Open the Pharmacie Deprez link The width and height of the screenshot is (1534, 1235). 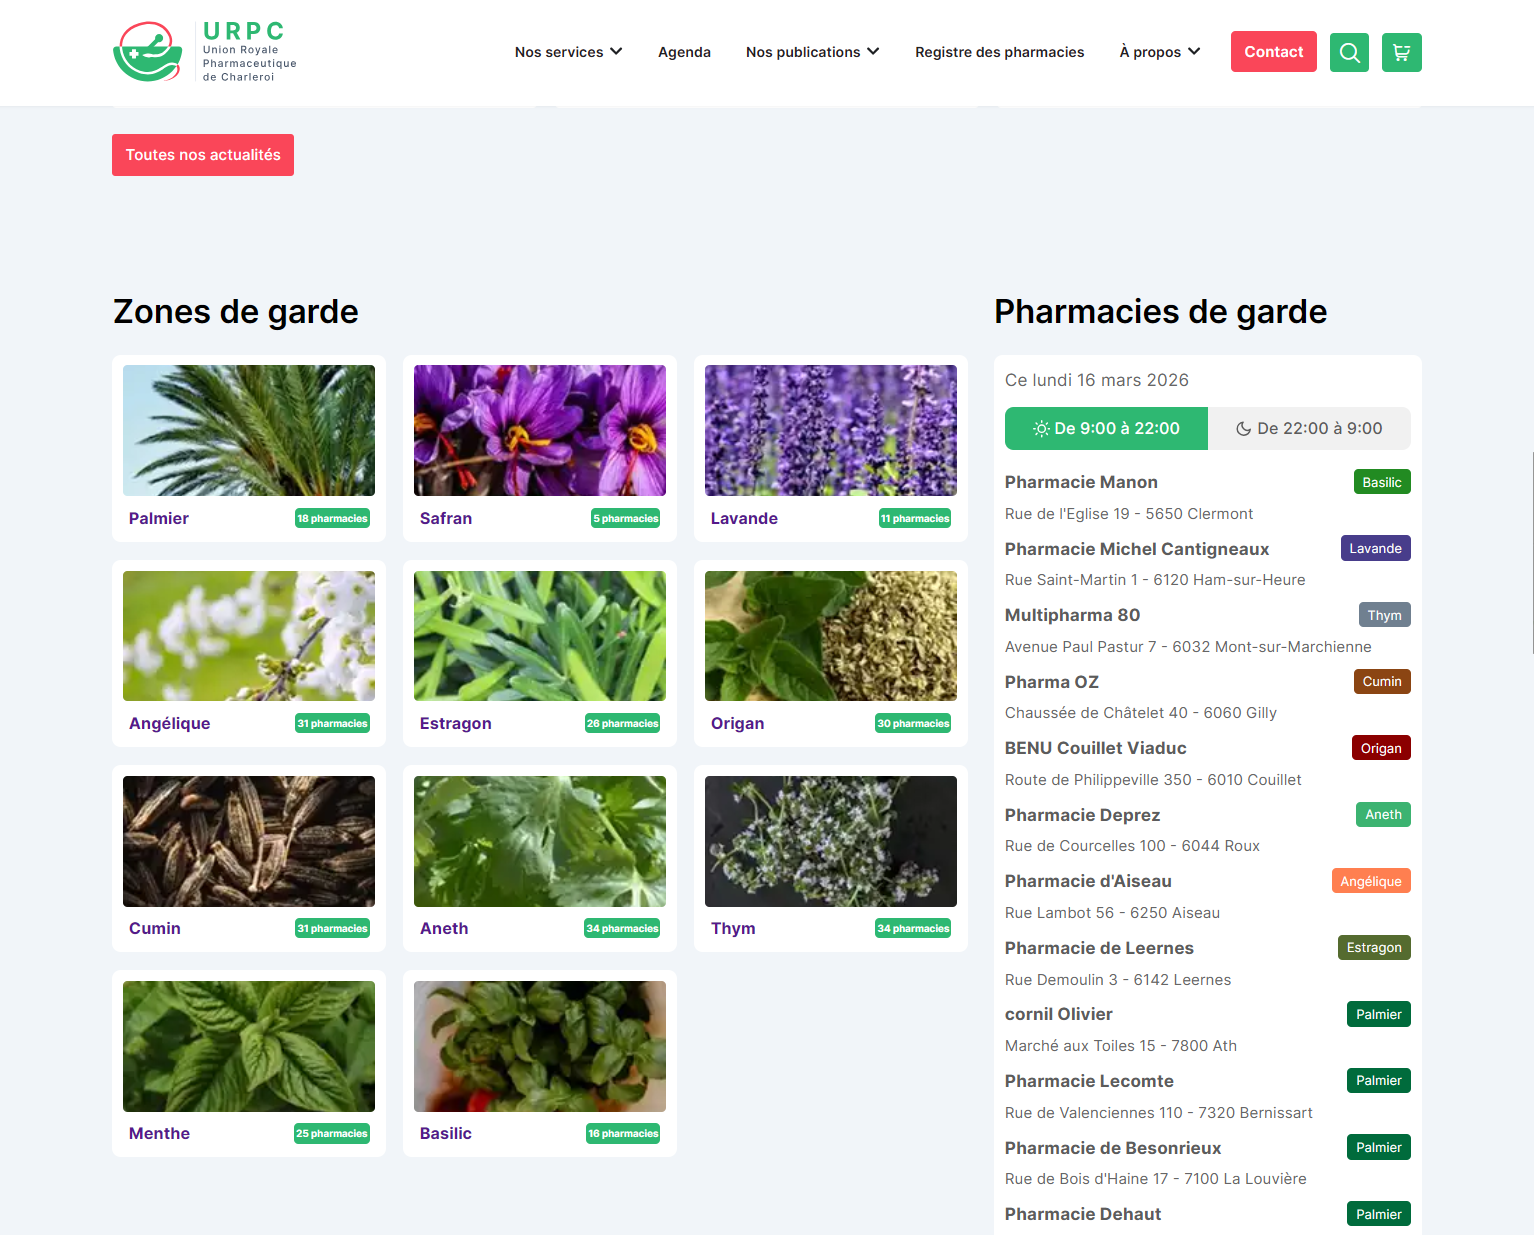1082,815
